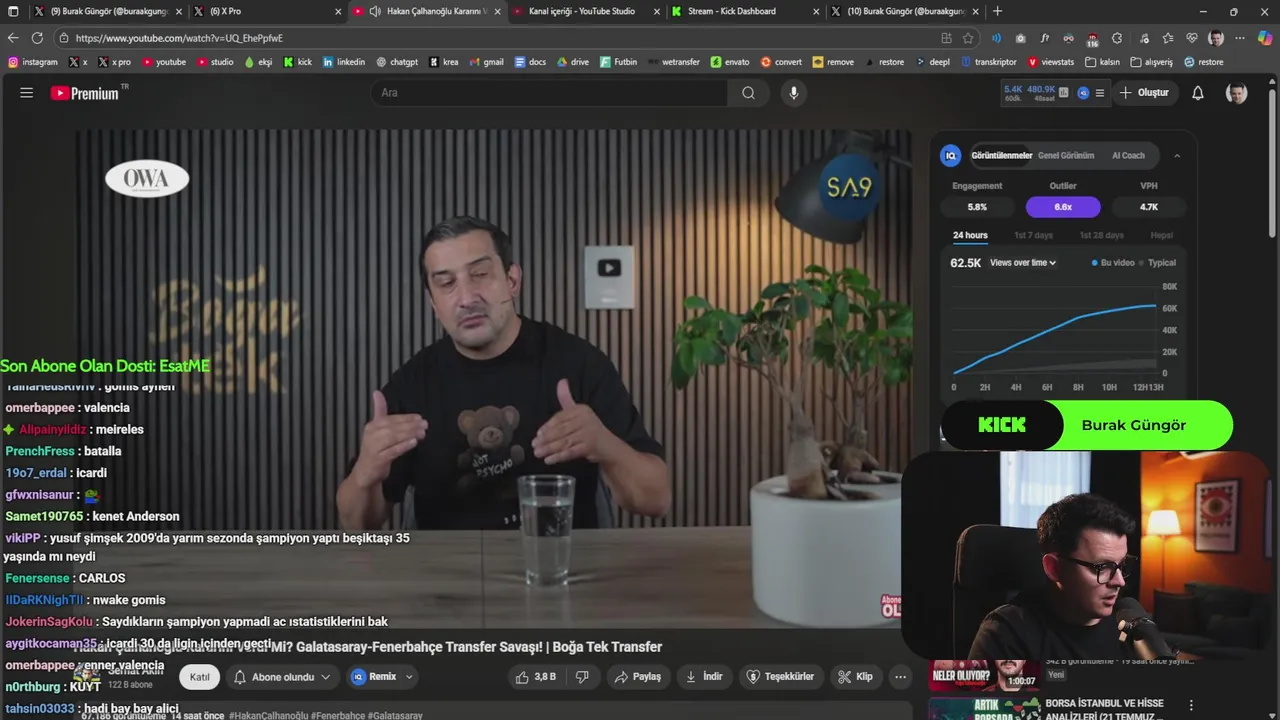
Task: Click the Katıl join button
Action: [200, 677]
